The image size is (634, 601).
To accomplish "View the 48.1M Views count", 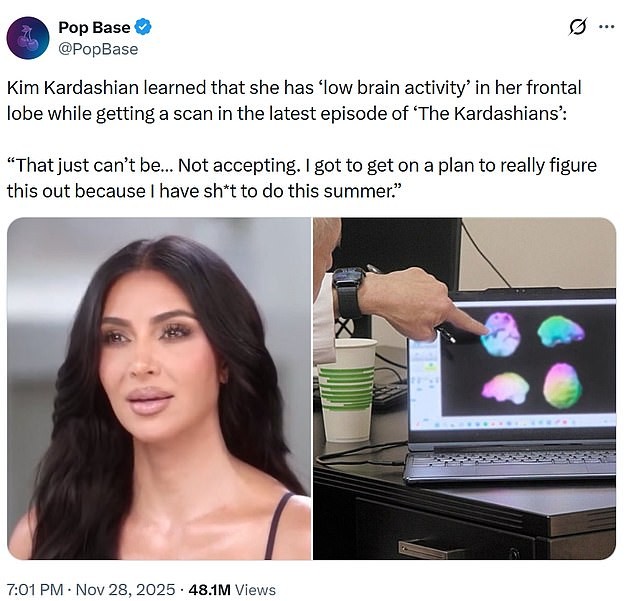I will coord(232,590).
